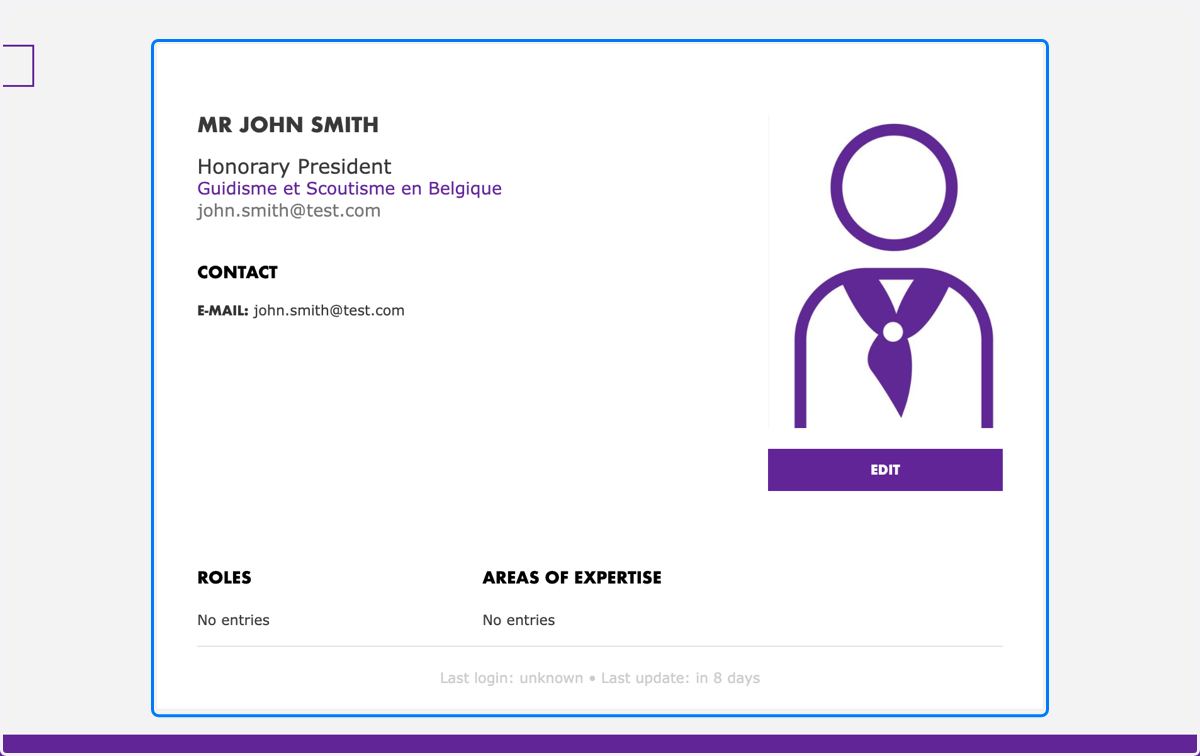Click the grey john.smith@test.com under organisation
The height and width of the screenshot is (756, 1200).
[289, 211]
